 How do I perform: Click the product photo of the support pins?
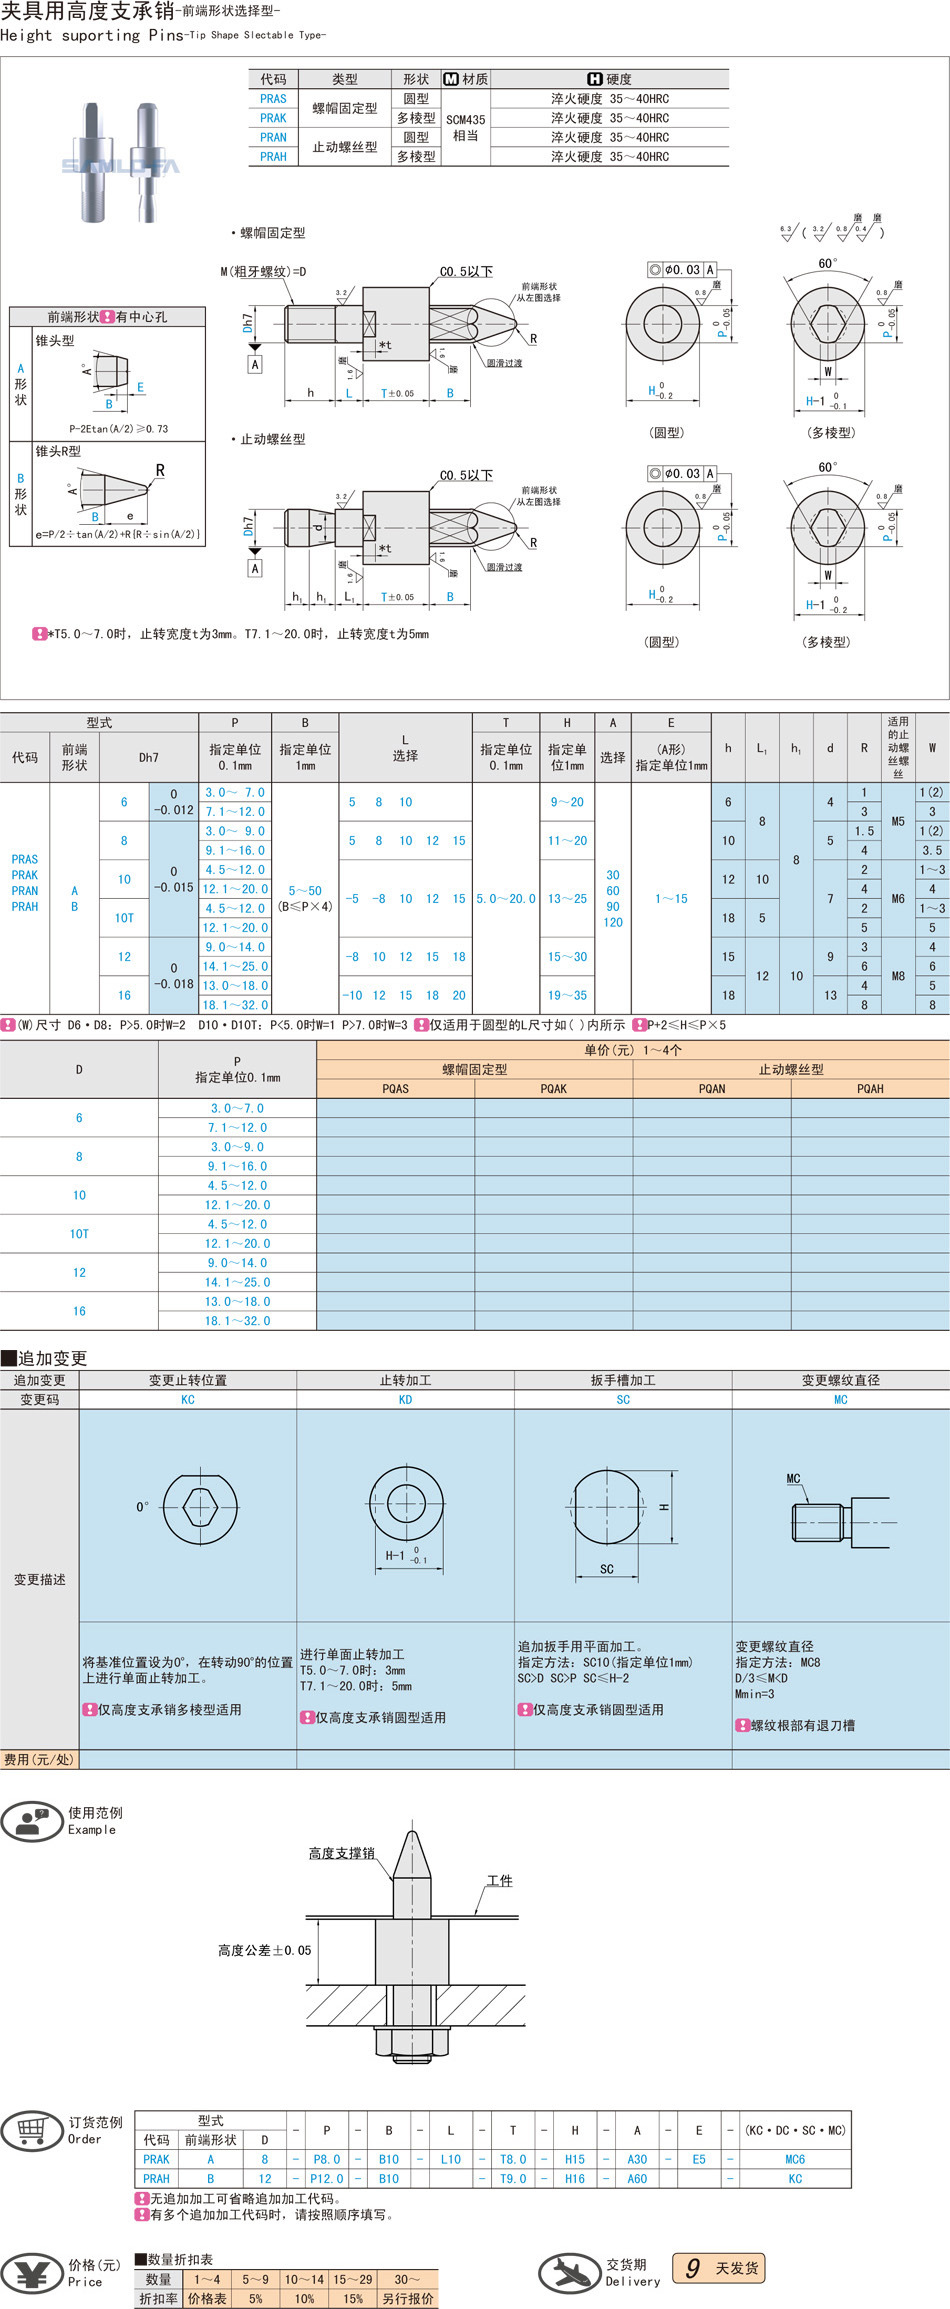click(x=120, y=163)
